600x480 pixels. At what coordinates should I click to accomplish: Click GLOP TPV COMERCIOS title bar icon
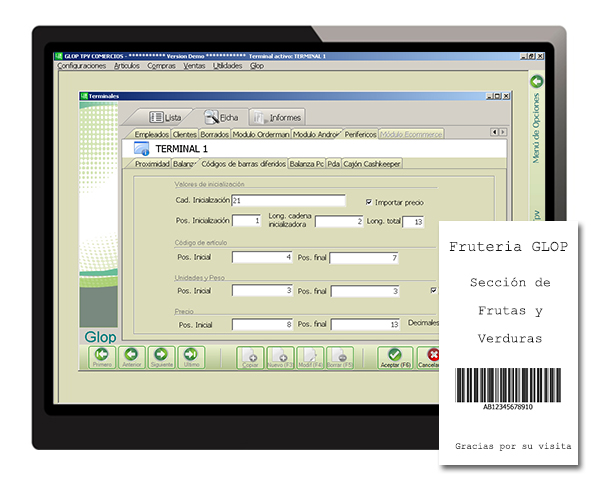pyautogui.click(x=58, y=56)
